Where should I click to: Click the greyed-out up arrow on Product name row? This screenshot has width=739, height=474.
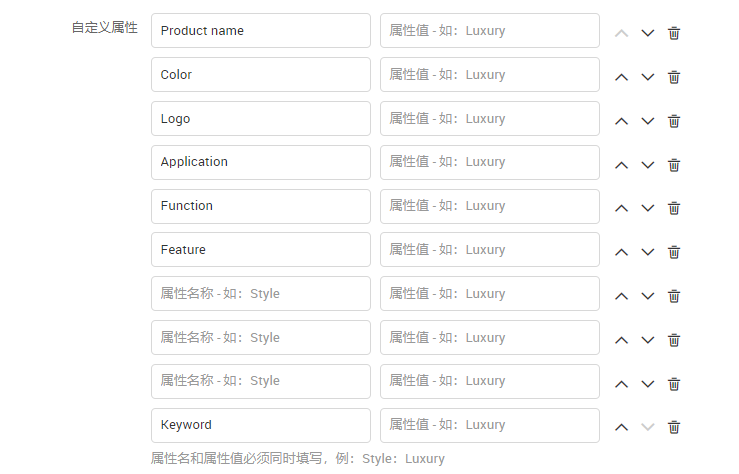click(x=622, y=33)
